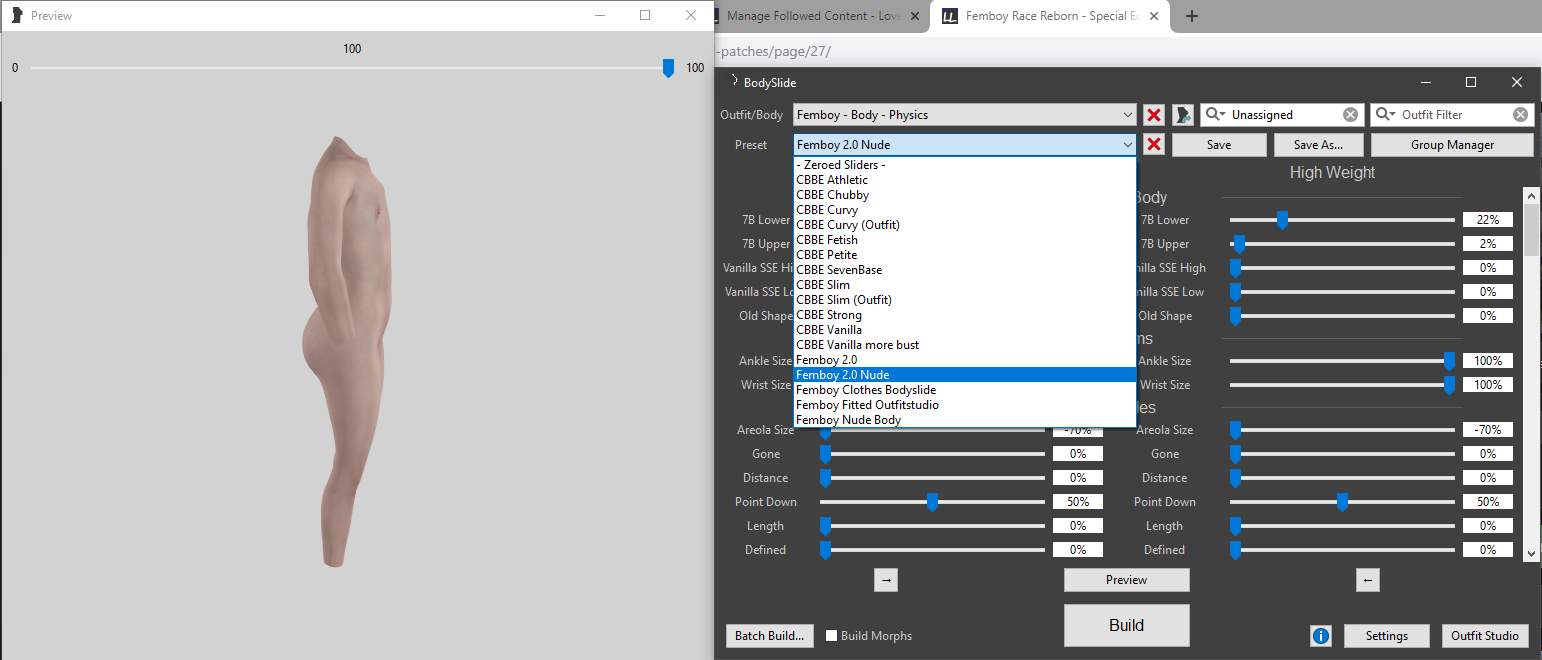Click the Preview window title icon

coord(16,15)
